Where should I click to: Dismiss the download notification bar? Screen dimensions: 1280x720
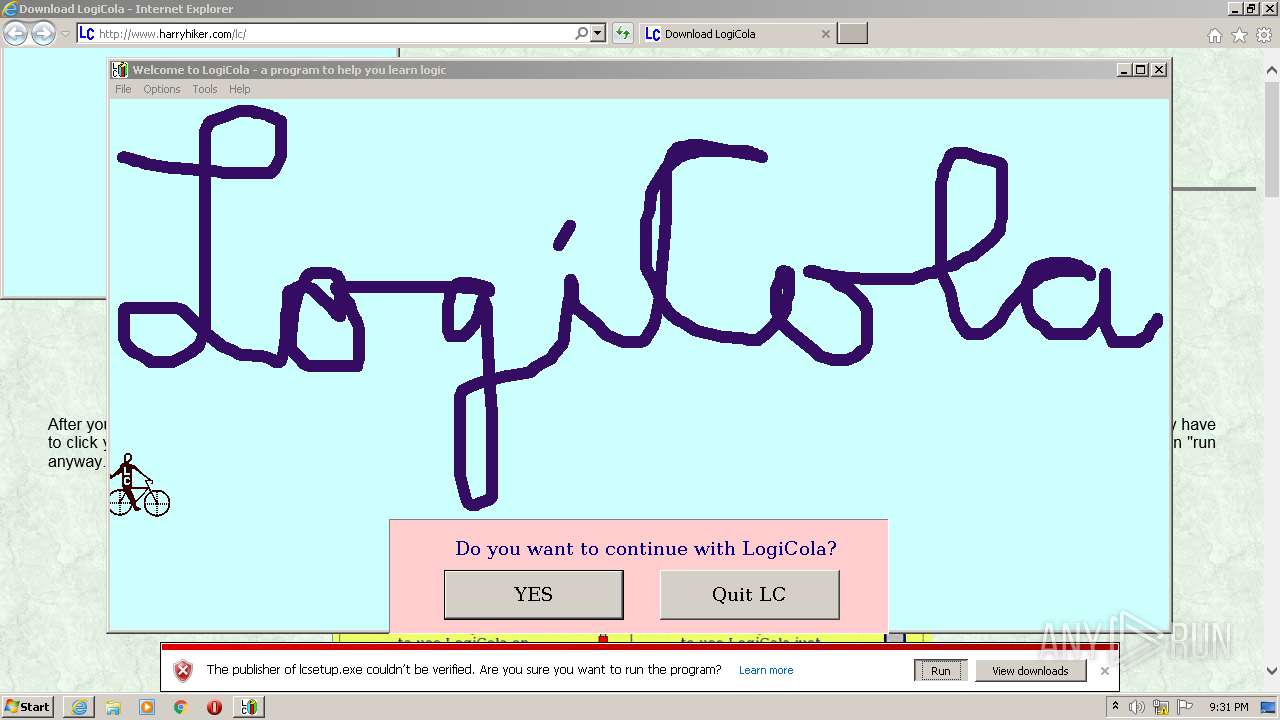(1104, 671)
